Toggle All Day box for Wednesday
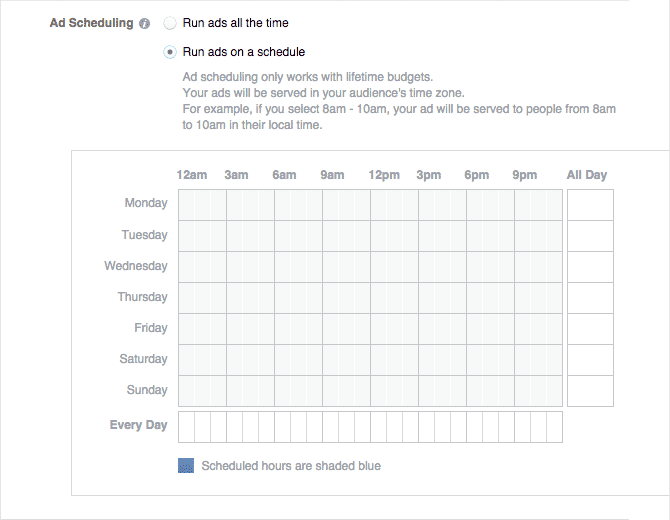Image resolution: width=670 pixels, height=520 pixels. tap(591, 267)
